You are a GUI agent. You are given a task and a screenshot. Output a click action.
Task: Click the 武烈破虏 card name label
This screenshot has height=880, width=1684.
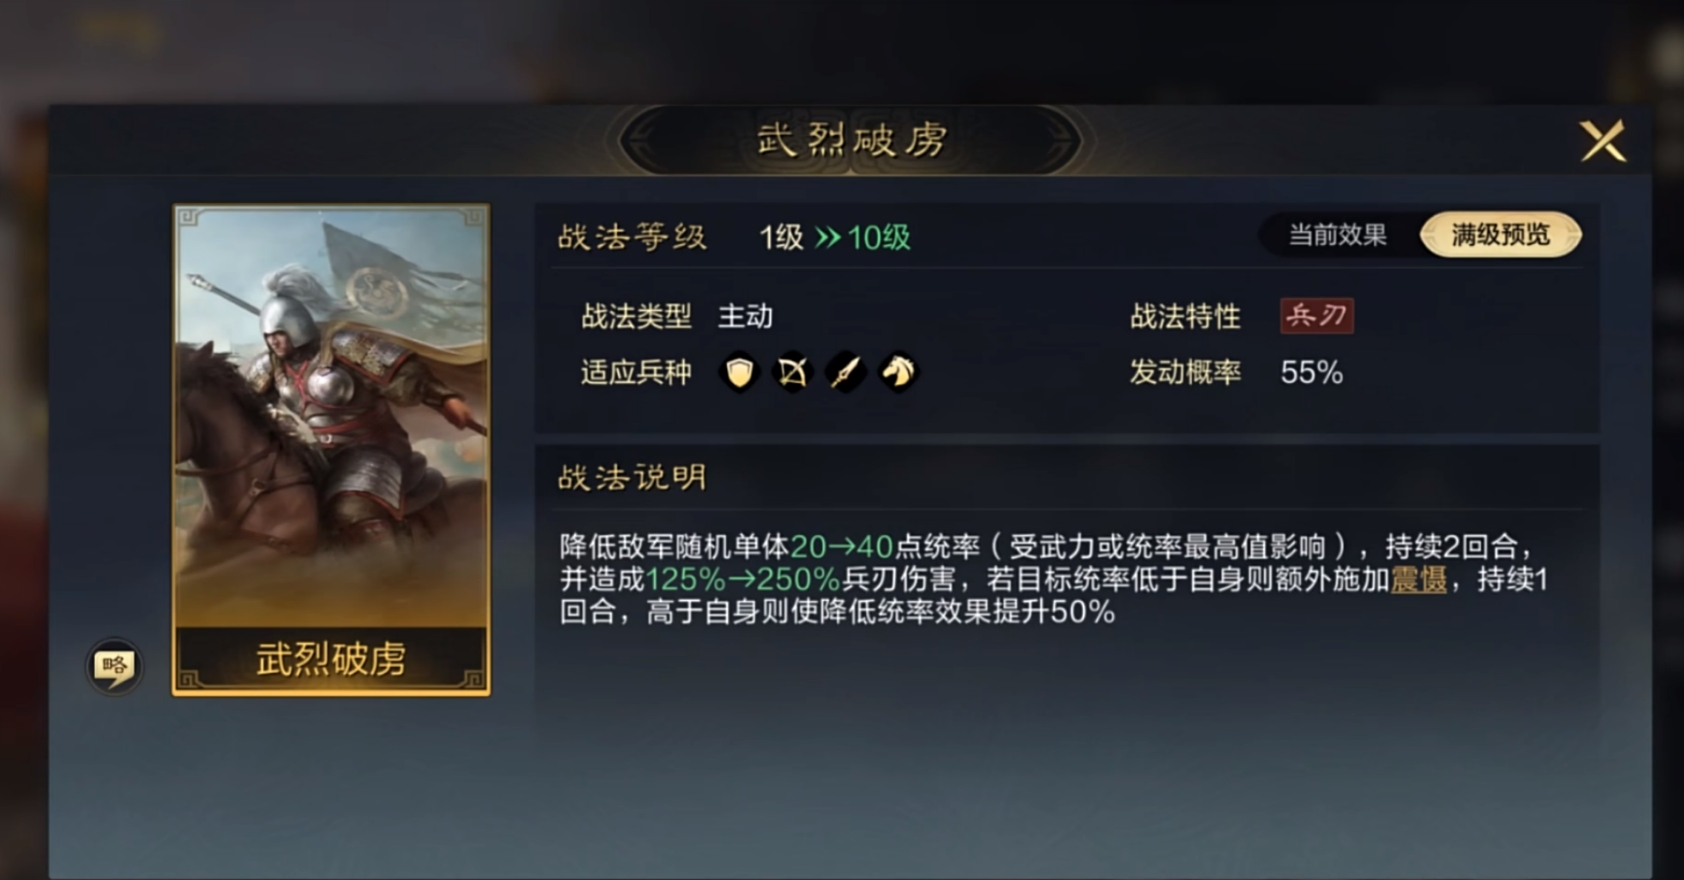coord(331,659)
